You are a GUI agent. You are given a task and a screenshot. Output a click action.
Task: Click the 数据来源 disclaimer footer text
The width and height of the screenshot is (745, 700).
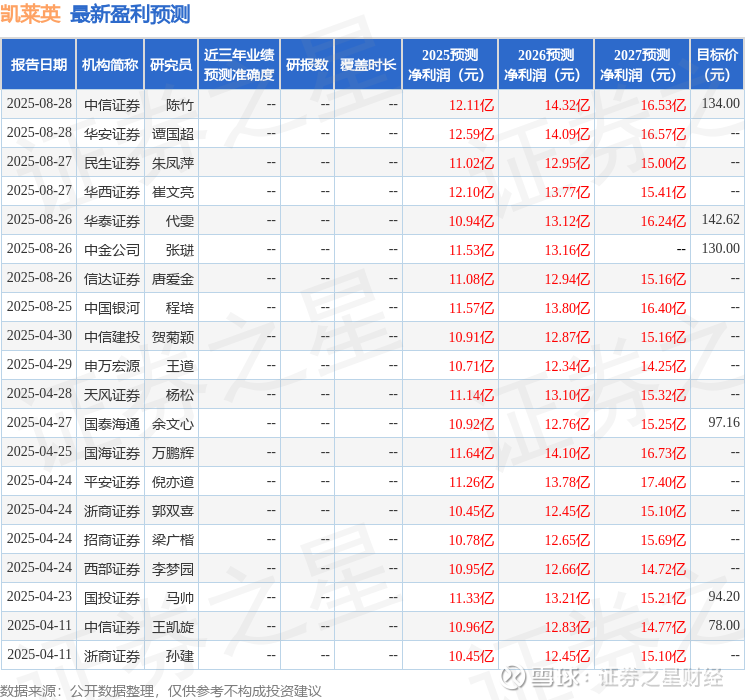click(161, 691)
